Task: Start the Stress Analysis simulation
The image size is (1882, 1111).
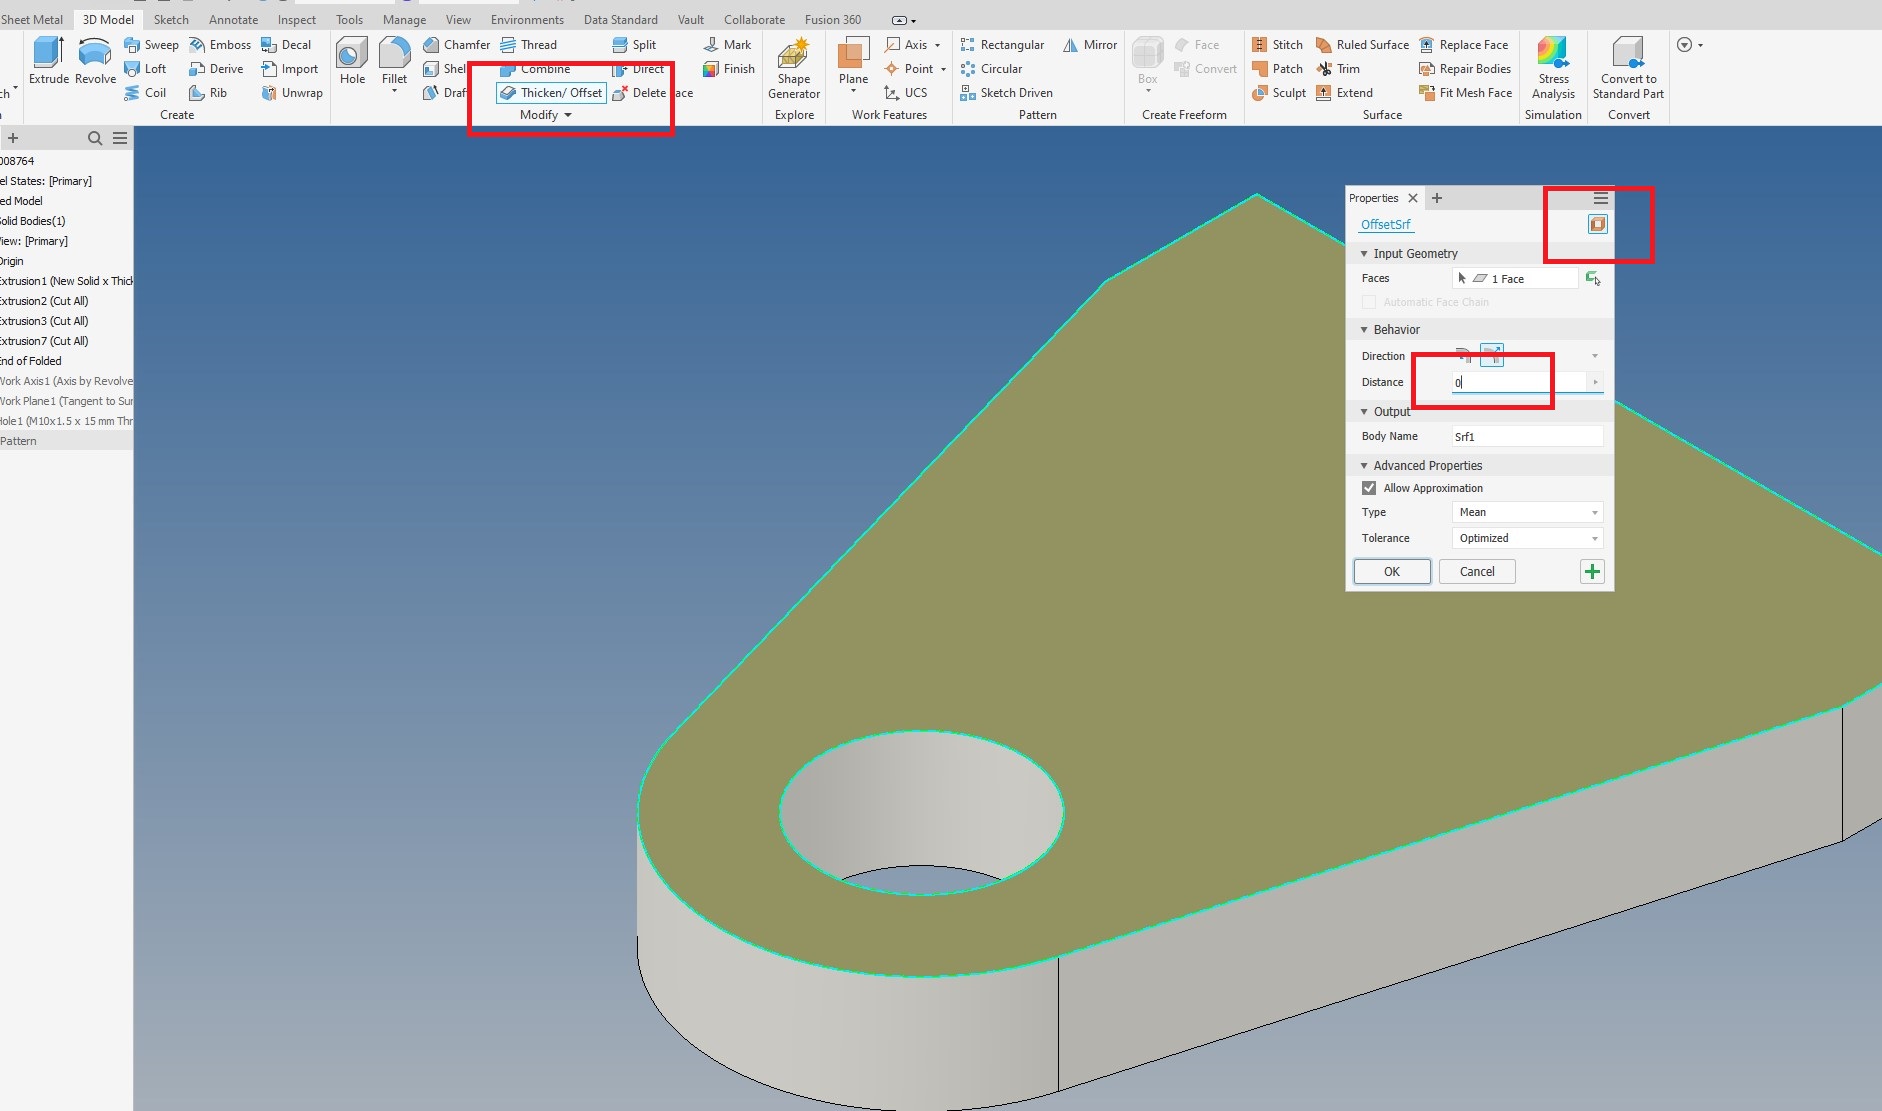Action: (x=1553, y=68)
